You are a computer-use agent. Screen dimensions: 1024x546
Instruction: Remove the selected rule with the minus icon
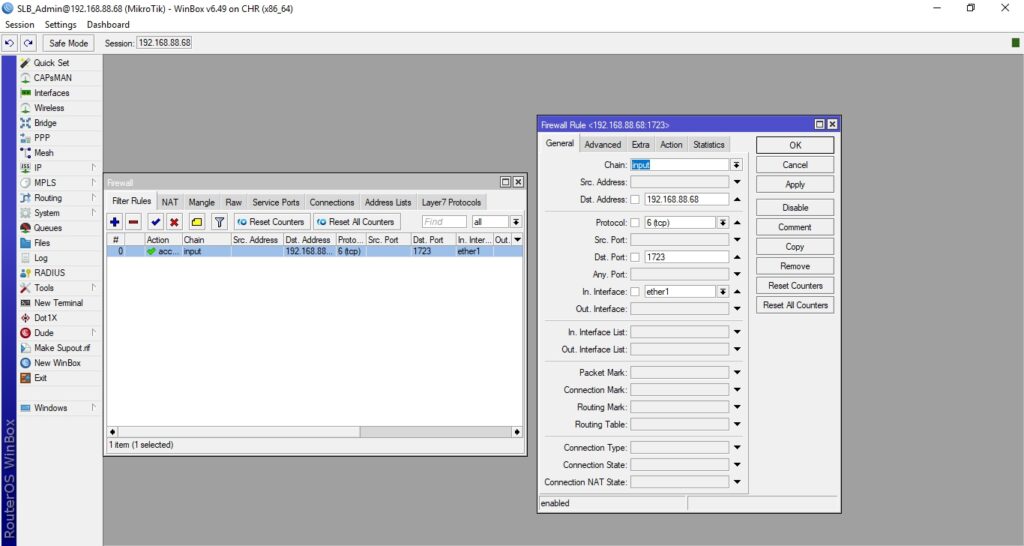click(133, 222)
